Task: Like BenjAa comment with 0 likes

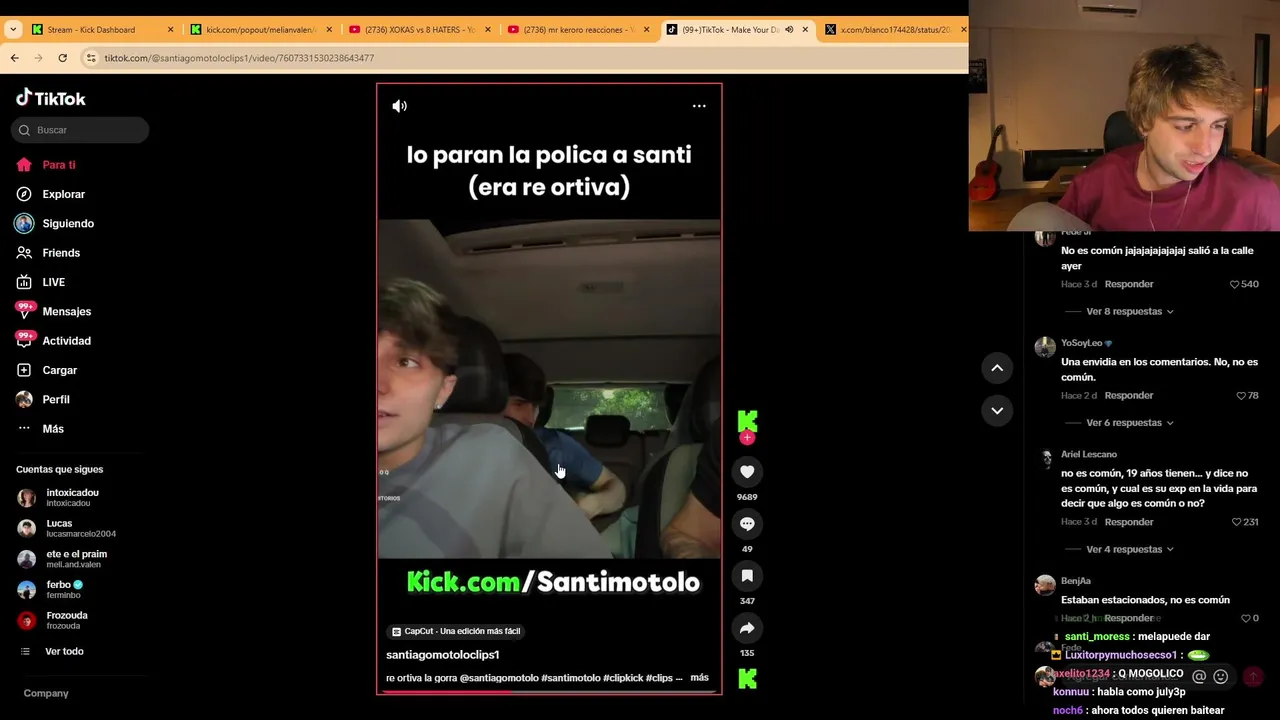Action: (1245, 618)
